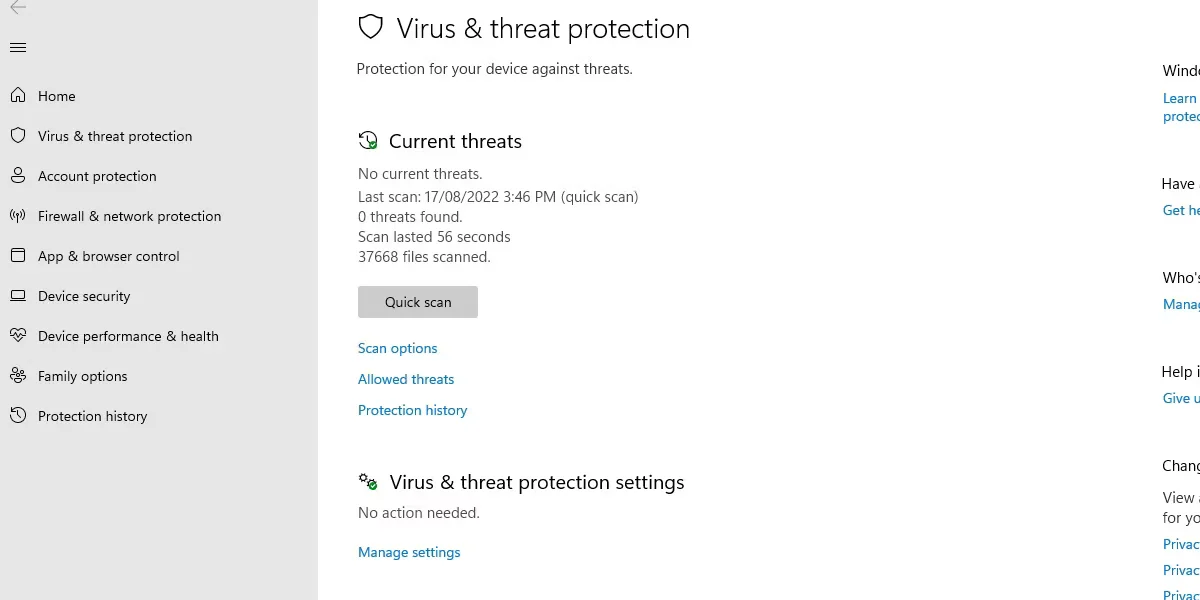View Protection history from the sidebar
1200x600 pixels.
(93, 416)
